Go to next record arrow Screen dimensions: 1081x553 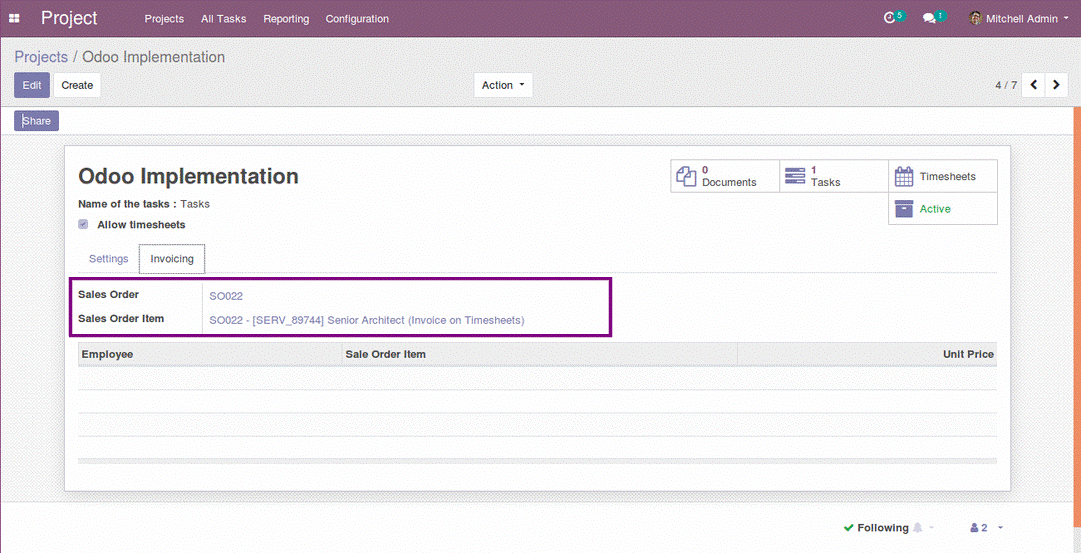point(1056,85)
